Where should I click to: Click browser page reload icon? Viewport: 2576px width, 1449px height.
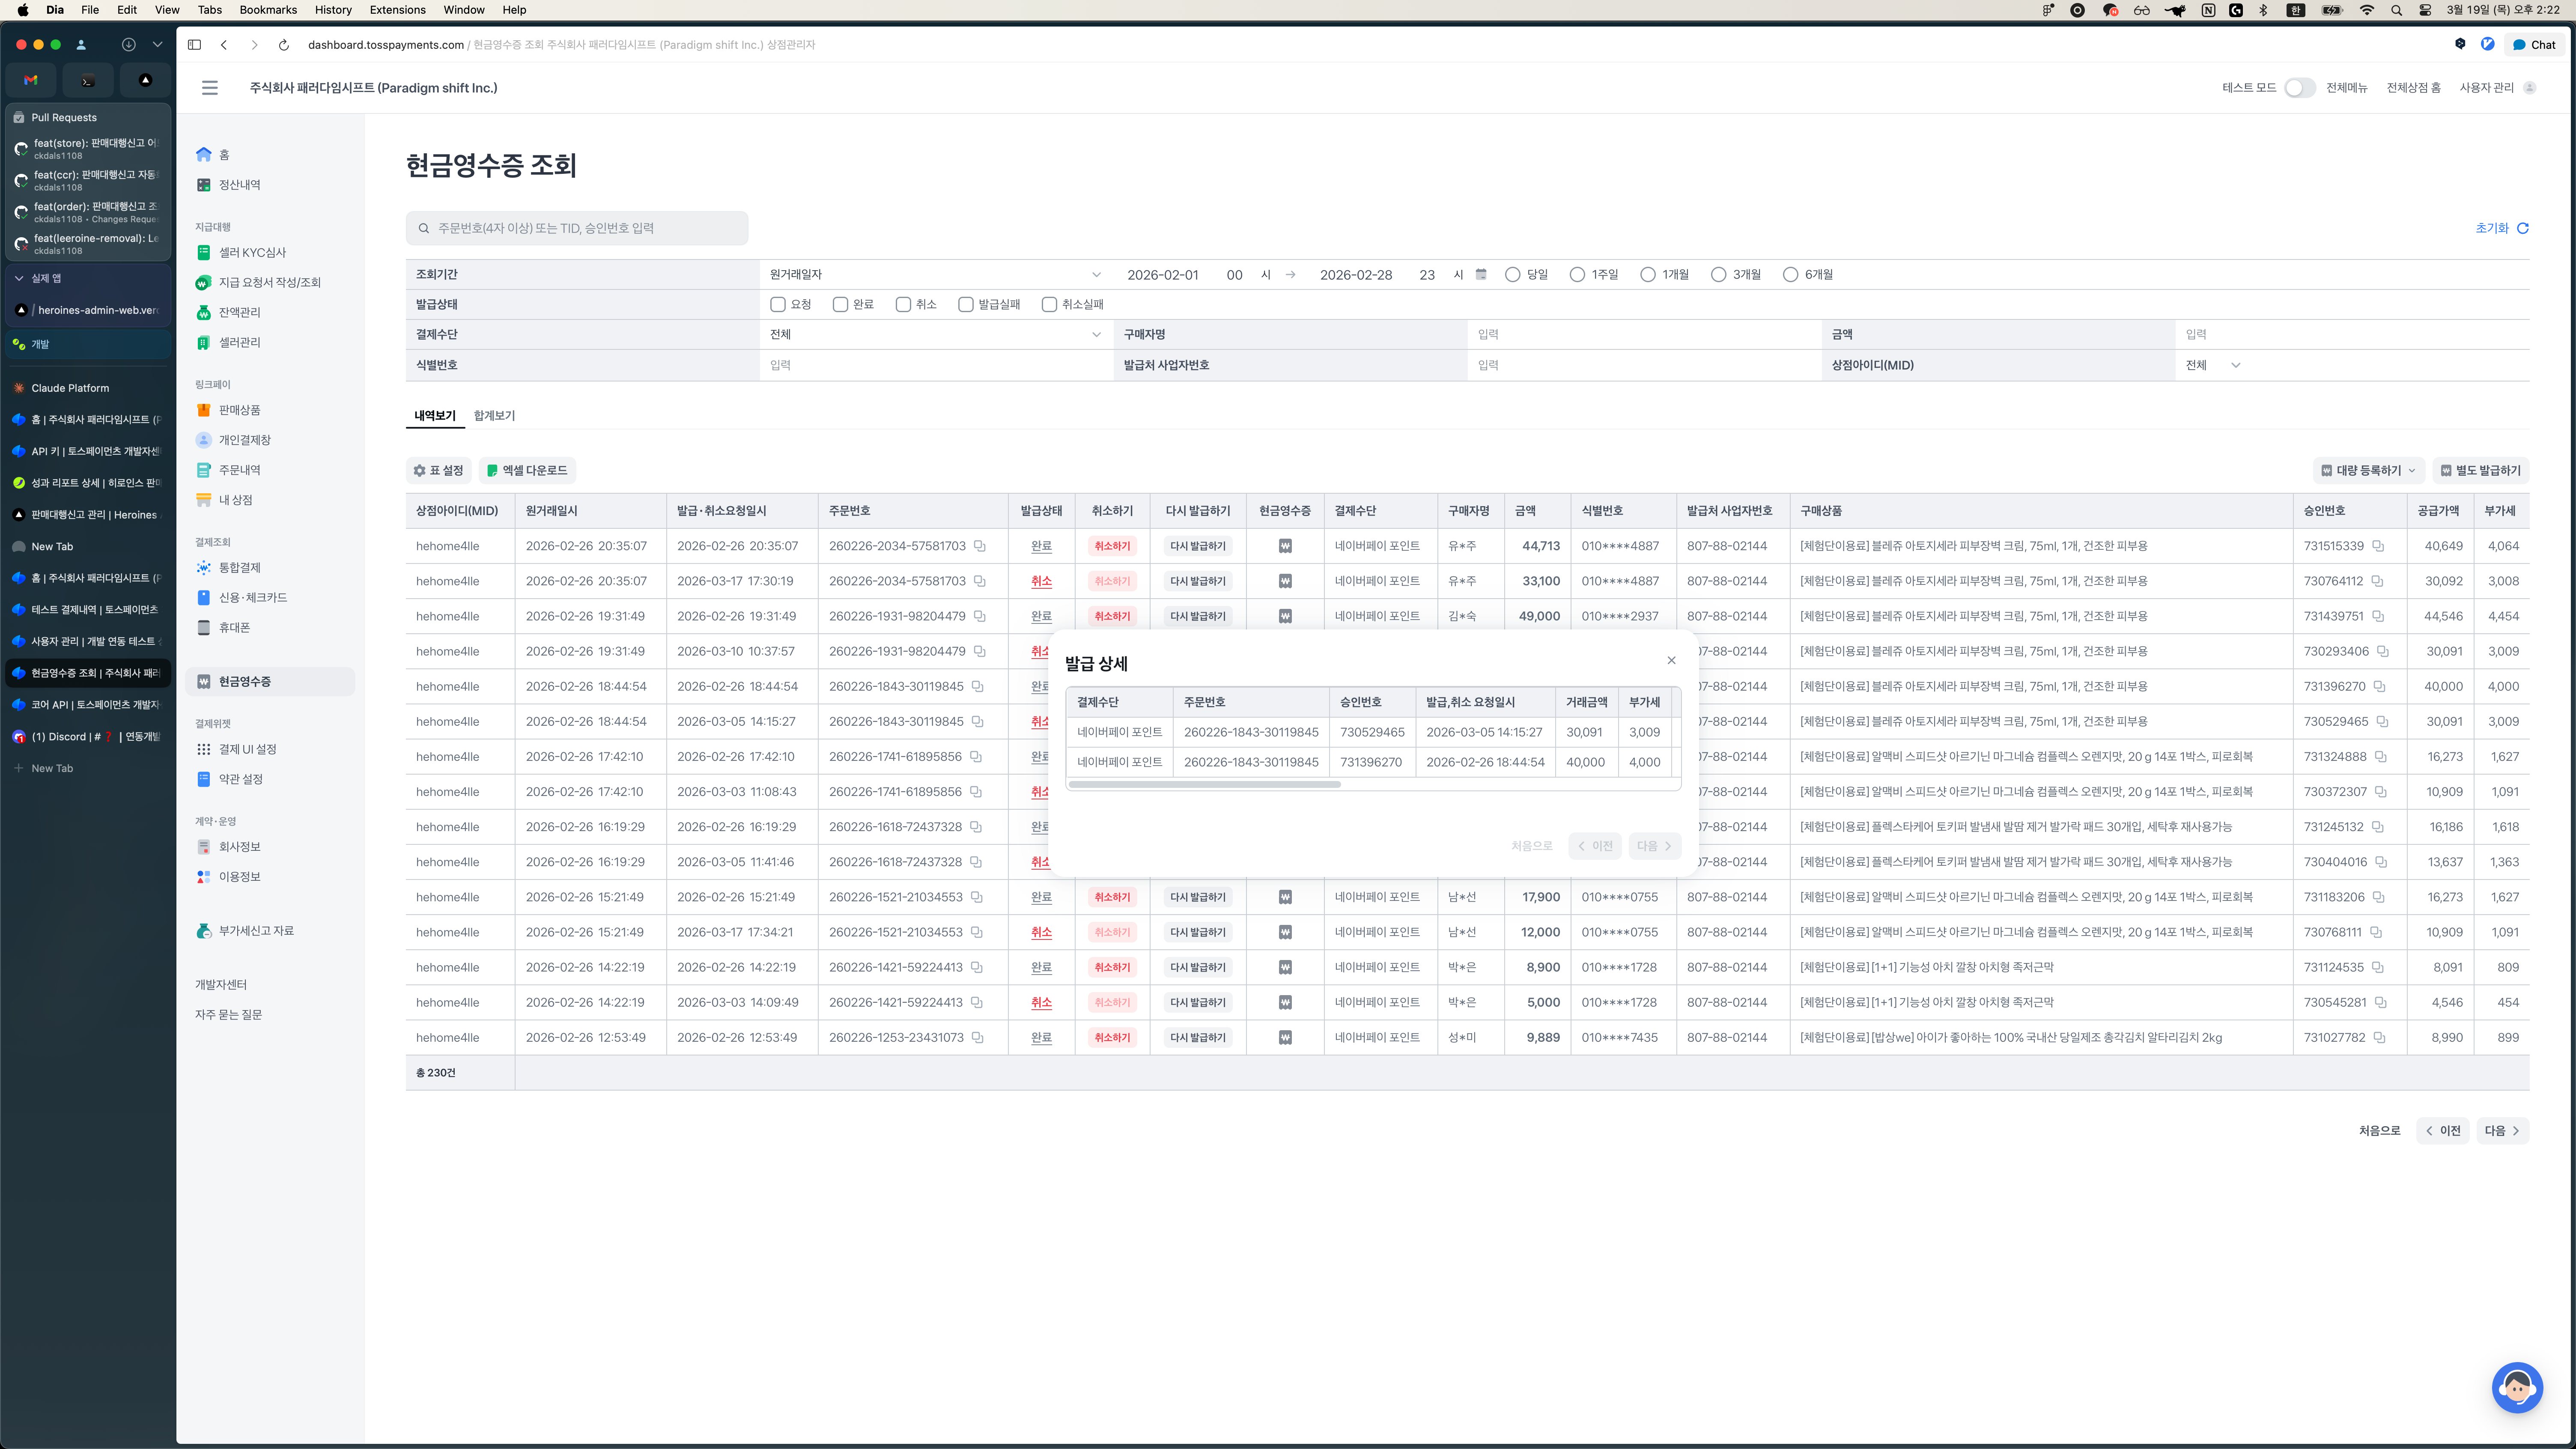(284, 45)
